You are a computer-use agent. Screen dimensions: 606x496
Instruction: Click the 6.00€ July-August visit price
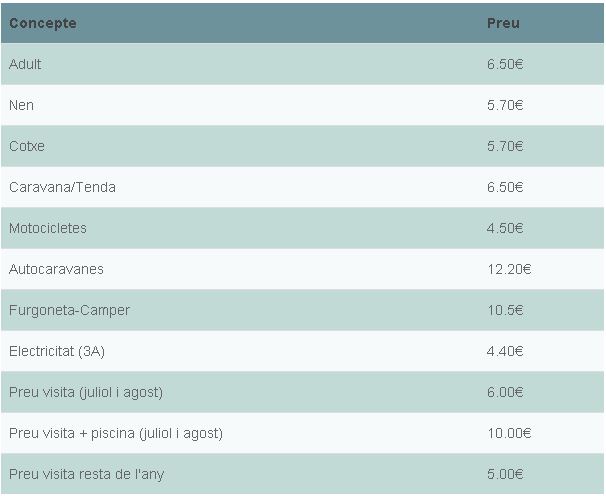coord(505,392)
